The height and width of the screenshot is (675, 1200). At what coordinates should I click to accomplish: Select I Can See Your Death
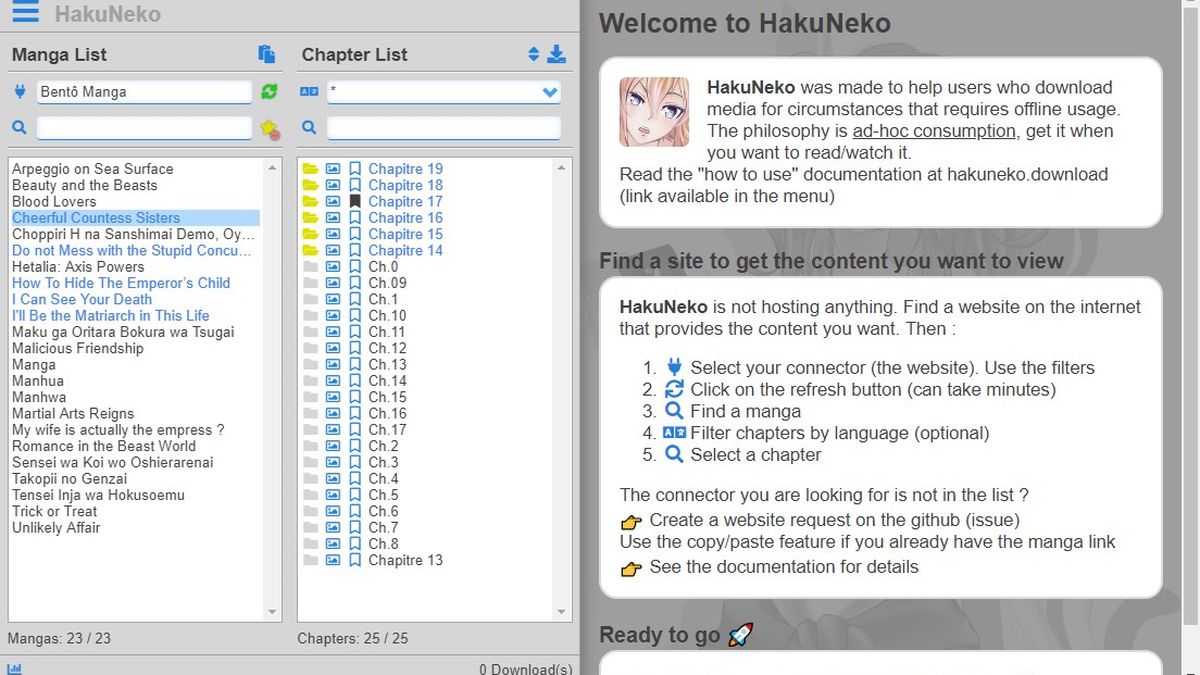pyautogui.click(x=82, y=299)
